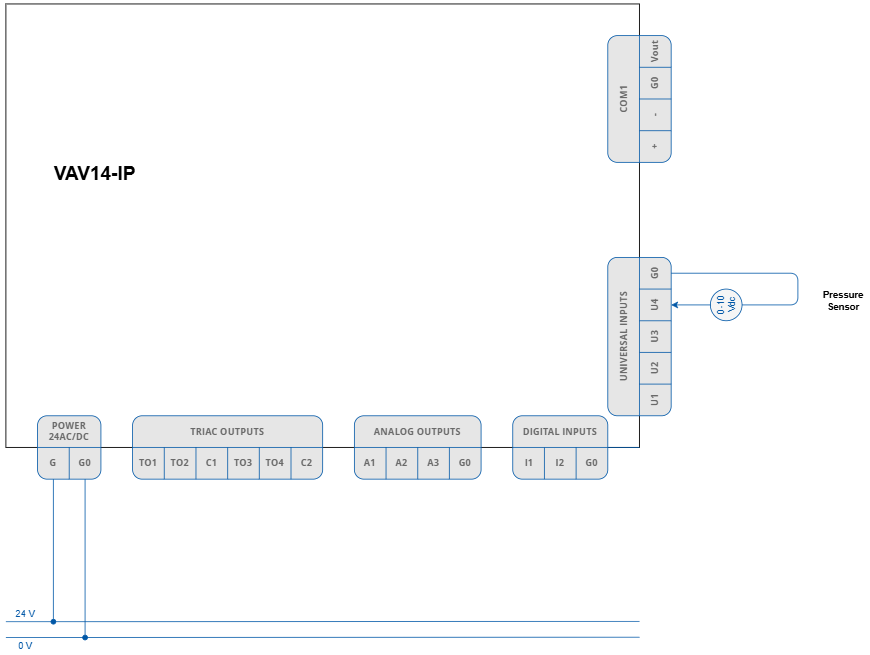Select the C2 common terminal
Image resolution: width=870 pixels, height=655 pixels.
(x=307, y=463)
